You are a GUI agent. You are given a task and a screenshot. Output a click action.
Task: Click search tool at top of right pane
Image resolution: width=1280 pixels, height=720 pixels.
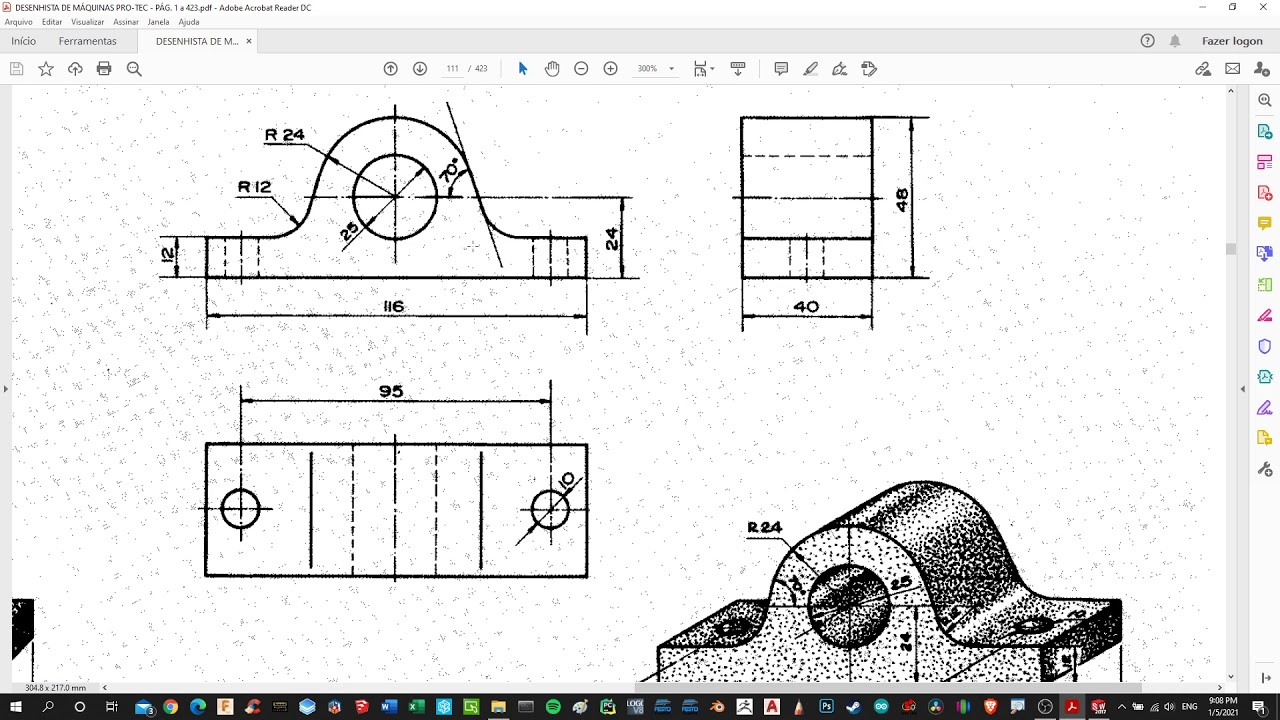[x=1265, y=100]
